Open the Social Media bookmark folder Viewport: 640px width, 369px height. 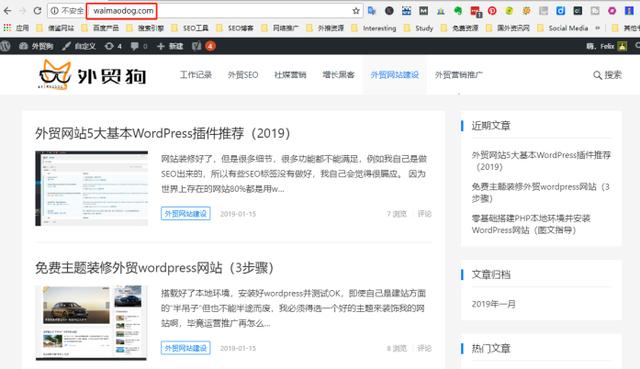click(563, 28)
